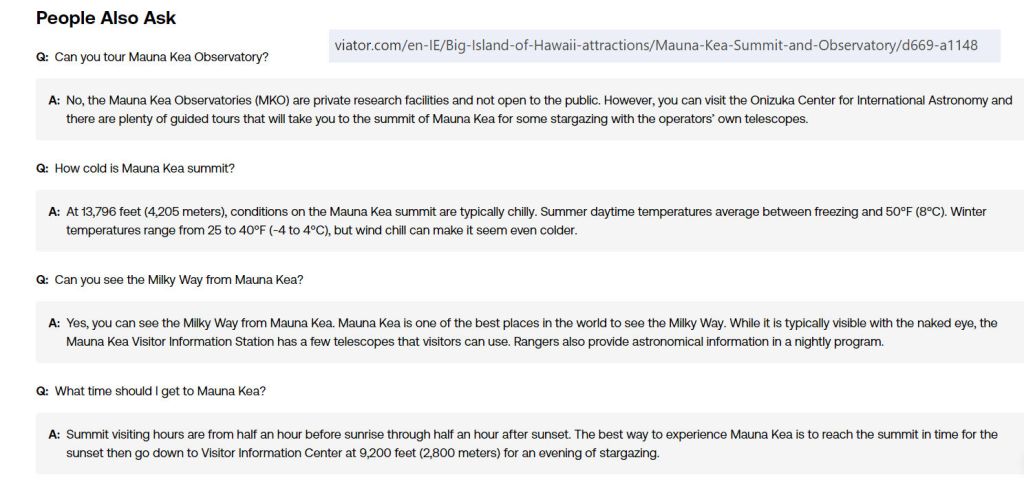Click the A: label of the 13,796 feet answer
Image resolution: width=1024 pixels, height=484 pixels.
54,212
